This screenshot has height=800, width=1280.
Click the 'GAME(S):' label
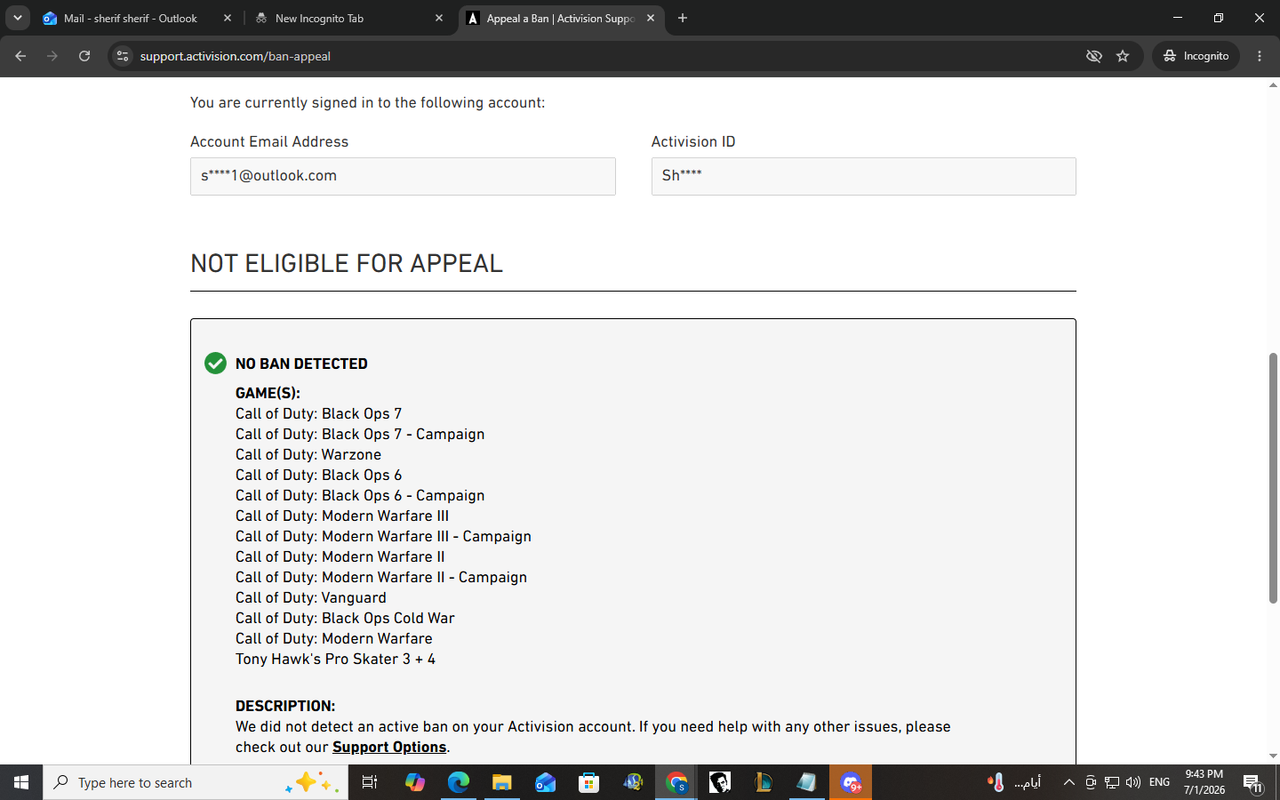[267, 393]
